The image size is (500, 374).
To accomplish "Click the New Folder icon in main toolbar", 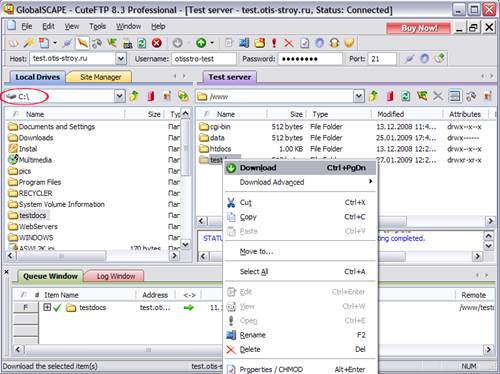I will click(x=259, y=43).
